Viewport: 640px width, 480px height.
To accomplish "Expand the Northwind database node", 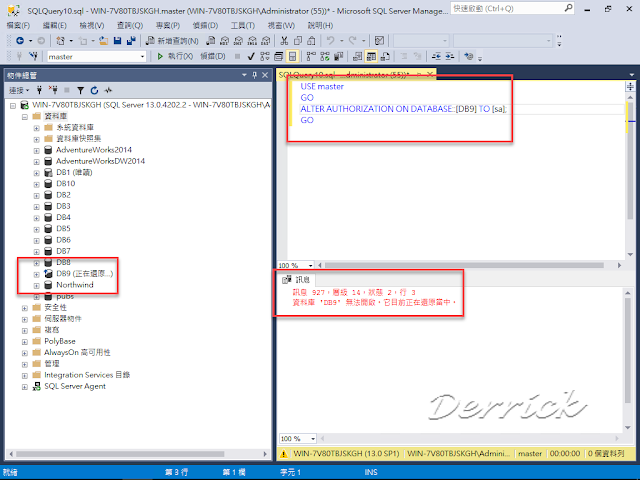I will click(x=36, y=285).
